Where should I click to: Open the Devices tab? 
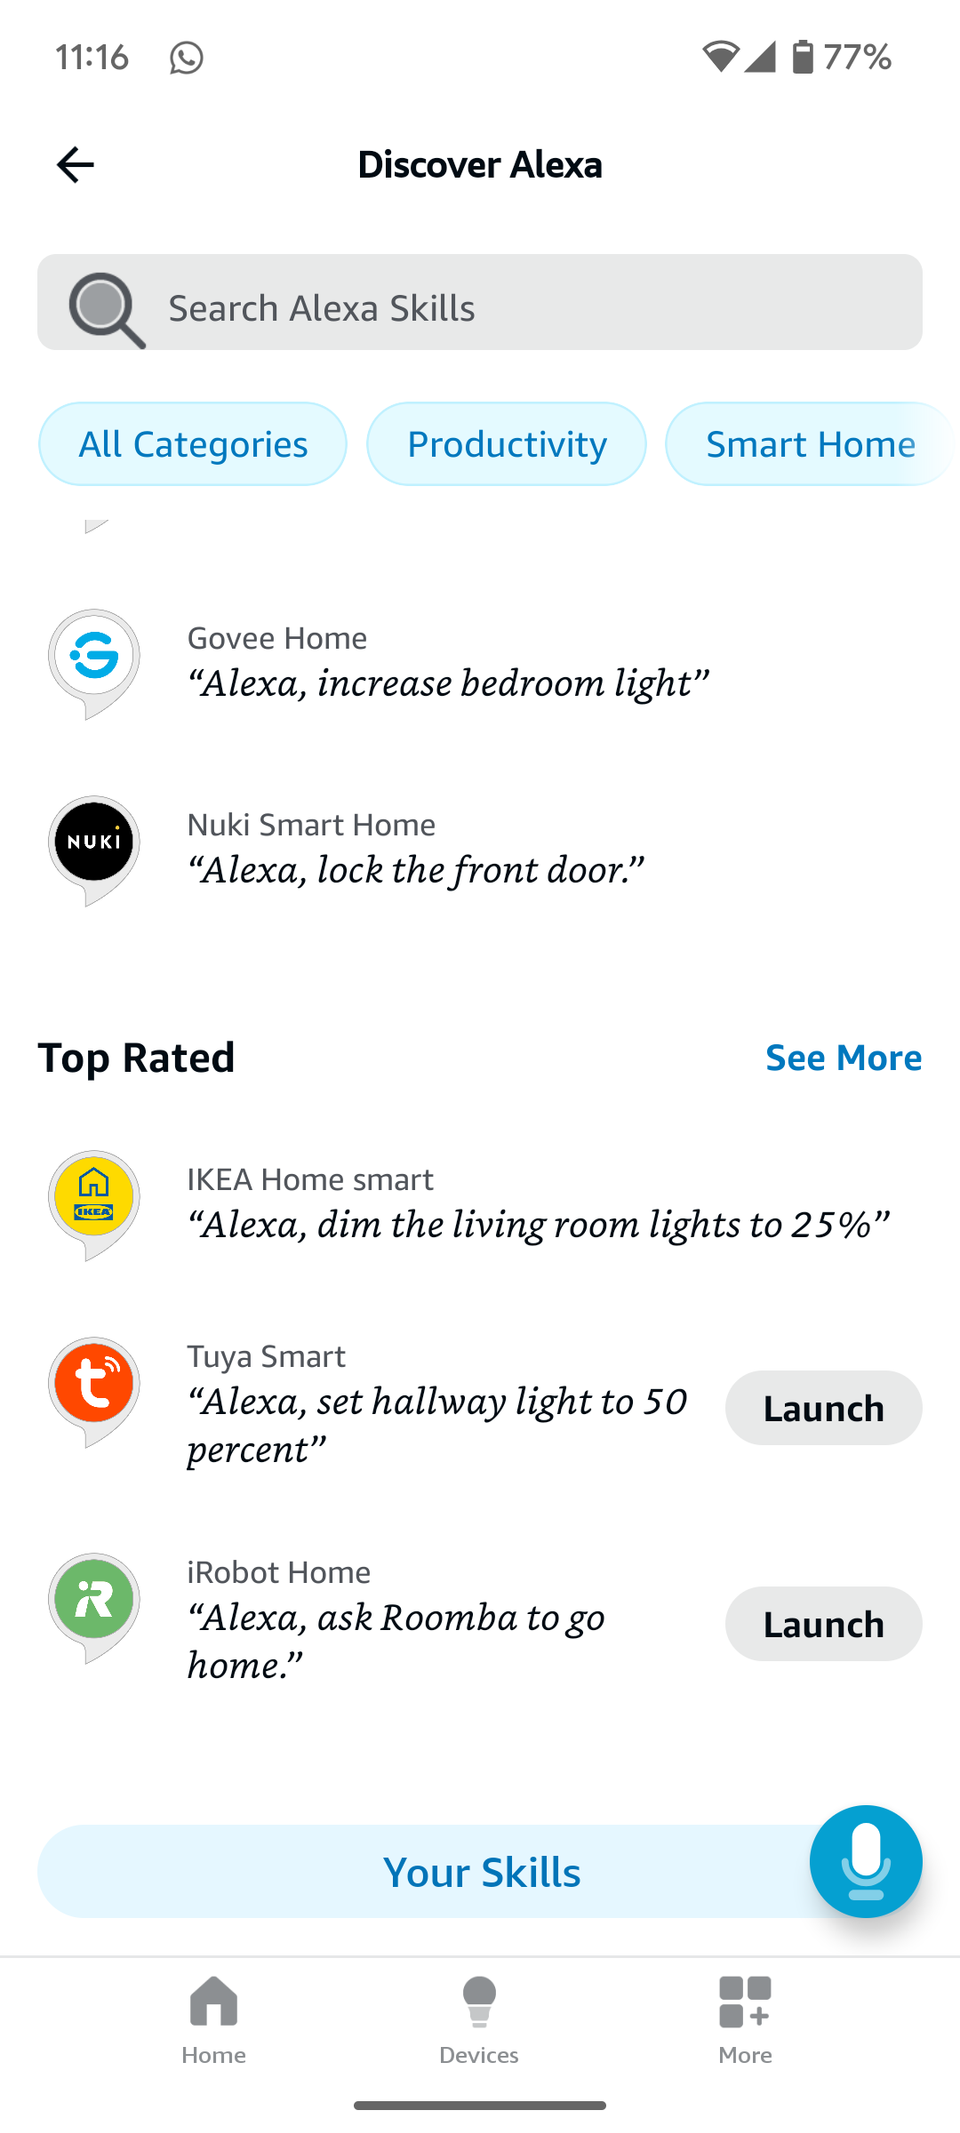(479, 2020)
